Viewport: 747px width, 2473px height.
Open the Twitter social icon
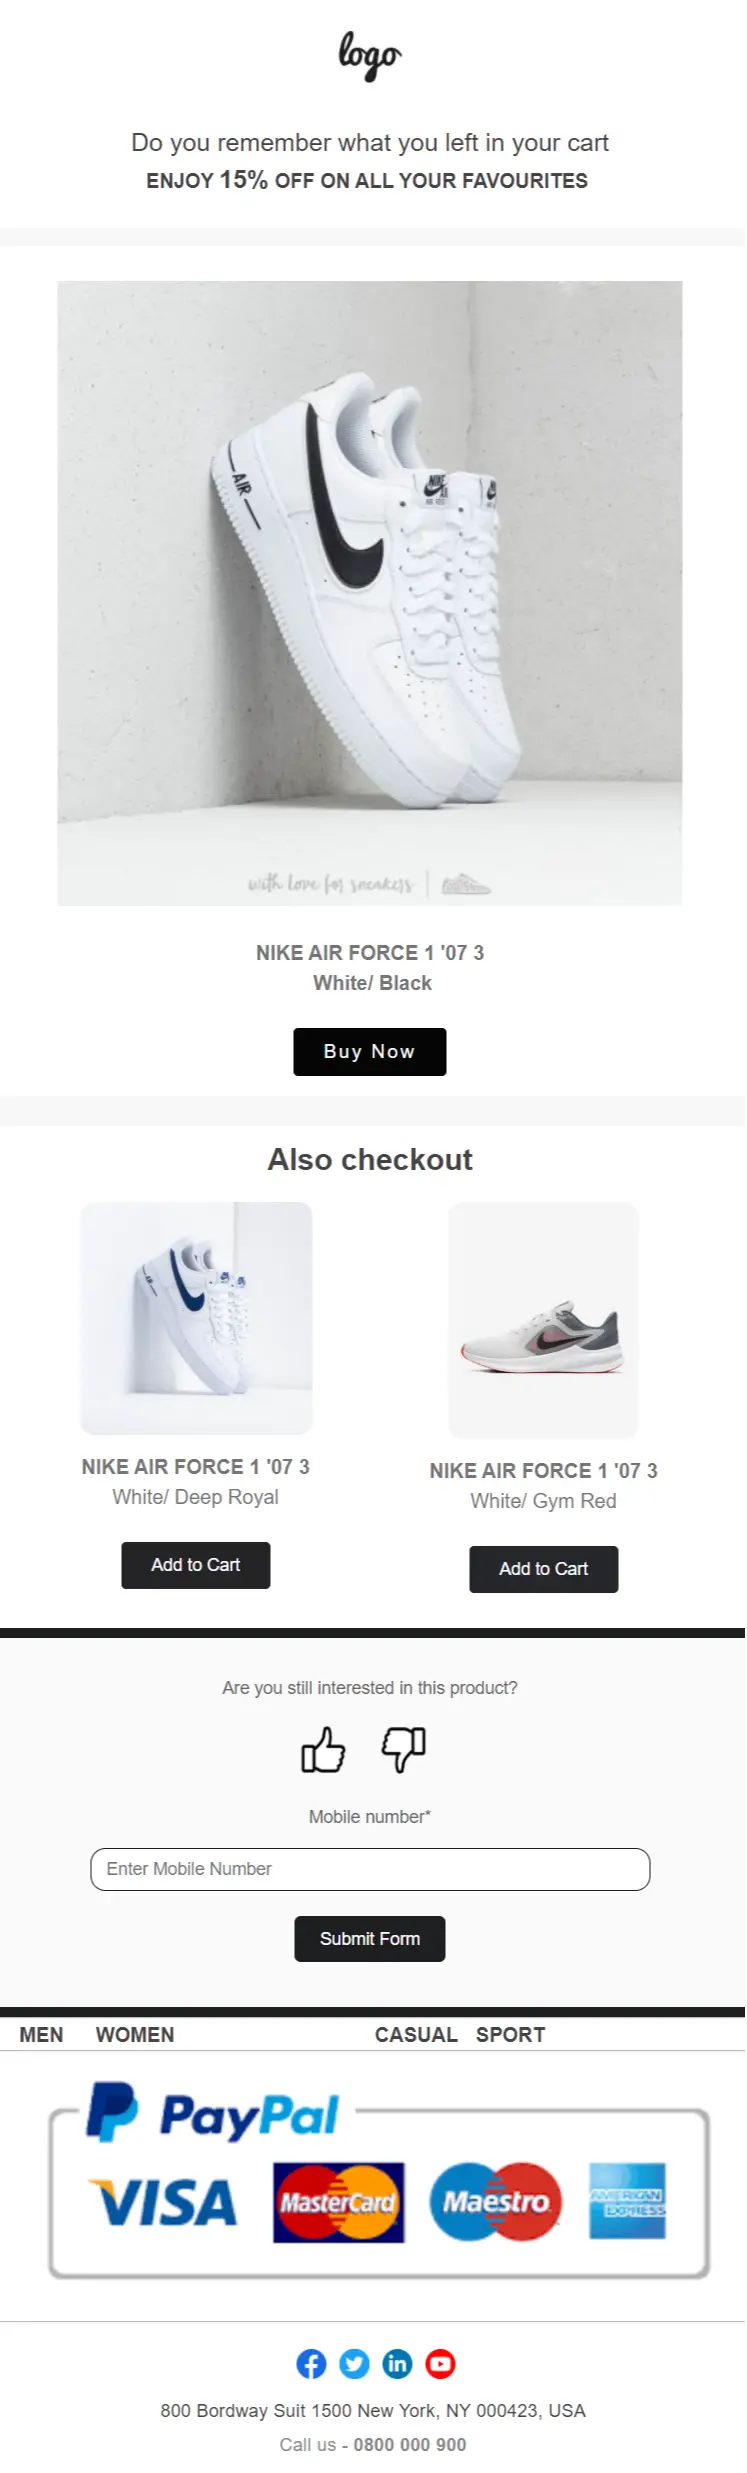pos(354,2363)
